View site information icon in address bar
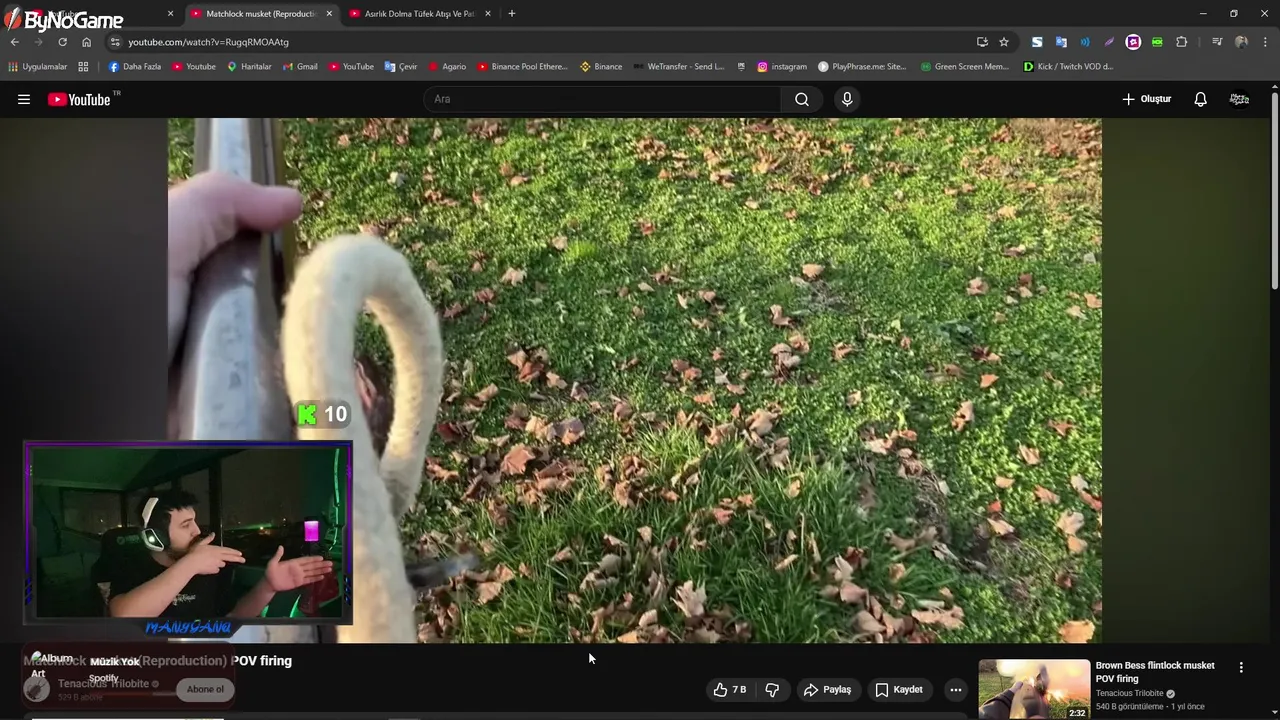The width and height of the screenshot is (1280, 720). click(115, 42)
